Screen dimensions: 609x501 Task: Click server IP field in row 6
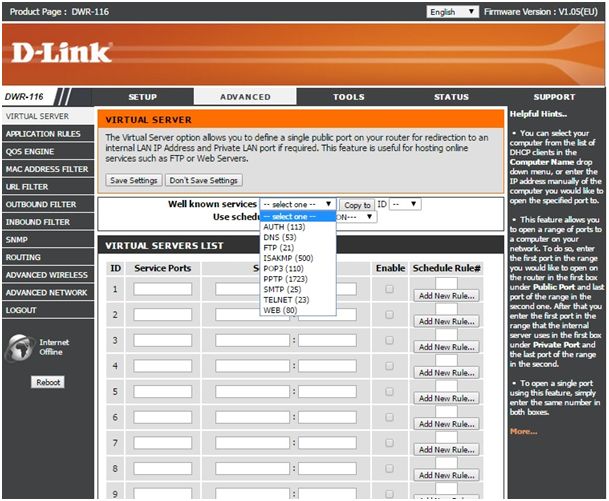tap(252, 417)
